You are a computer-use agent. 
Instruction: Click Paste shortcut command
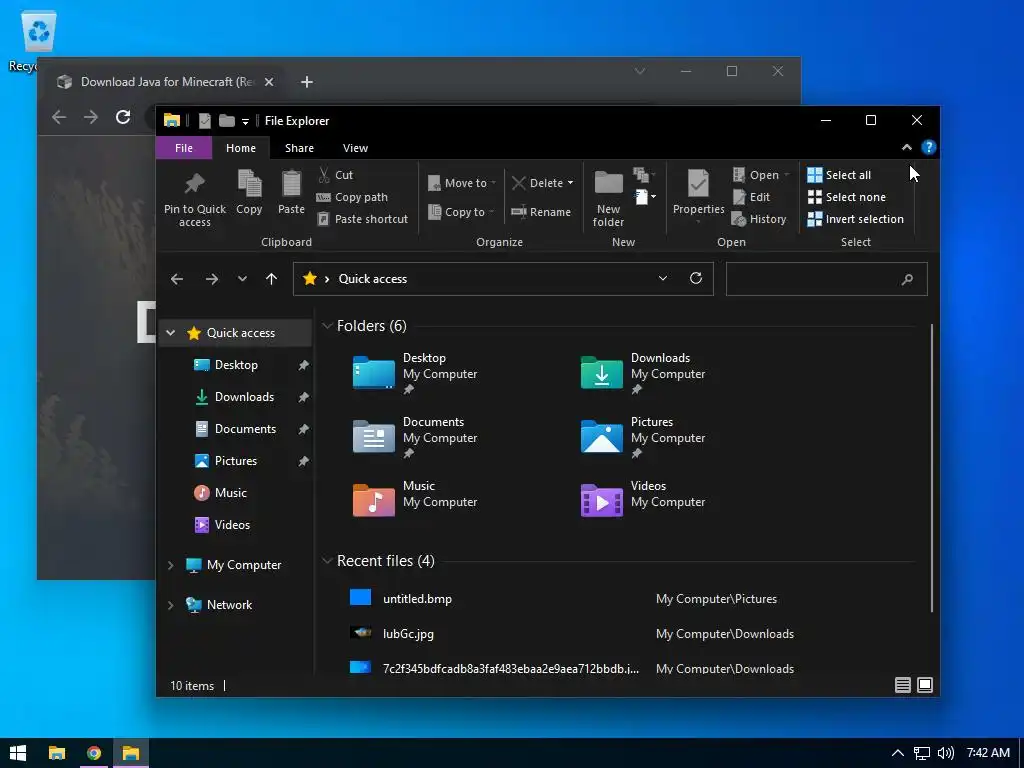click(x=362, y=219)
